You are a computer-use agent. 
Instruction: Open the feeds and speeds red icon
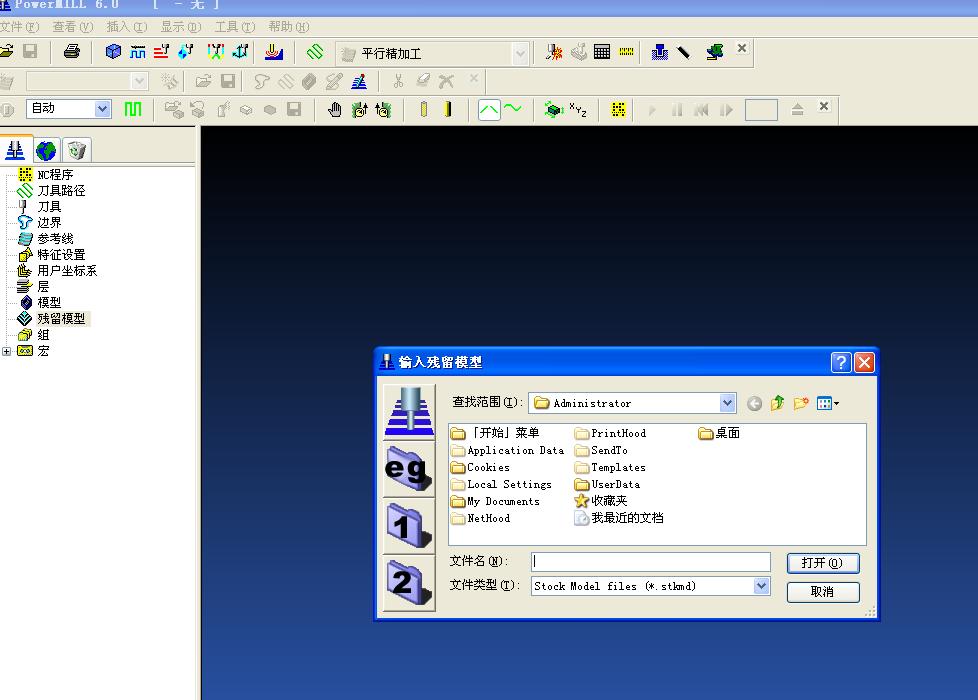(161, 51)
